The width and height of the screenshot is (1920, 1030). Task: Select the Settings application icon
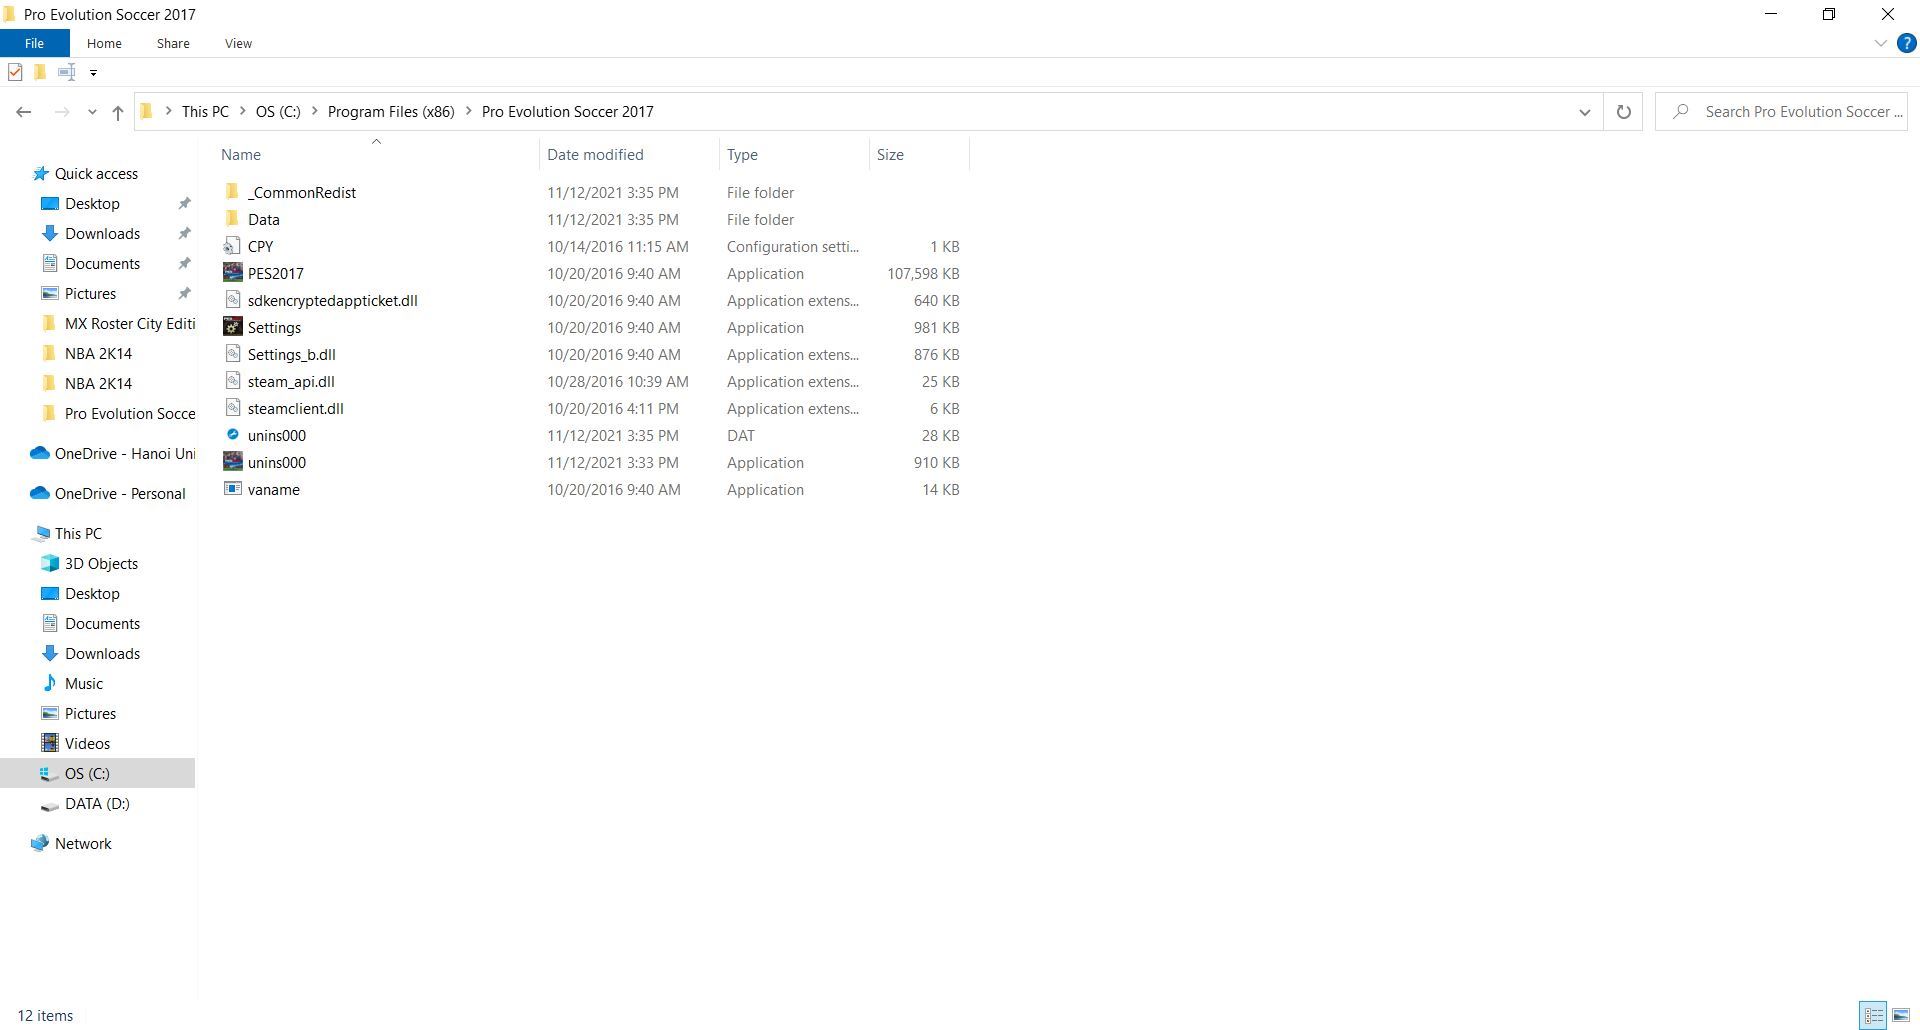(232, 327)
